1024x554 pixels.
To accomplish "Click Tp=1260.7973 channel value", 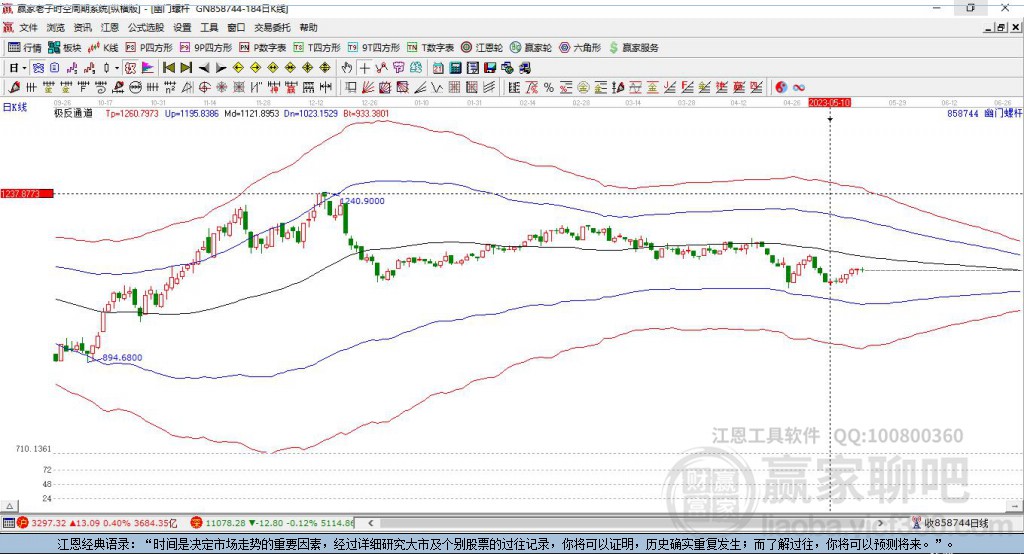I will (x=132, y=113).
